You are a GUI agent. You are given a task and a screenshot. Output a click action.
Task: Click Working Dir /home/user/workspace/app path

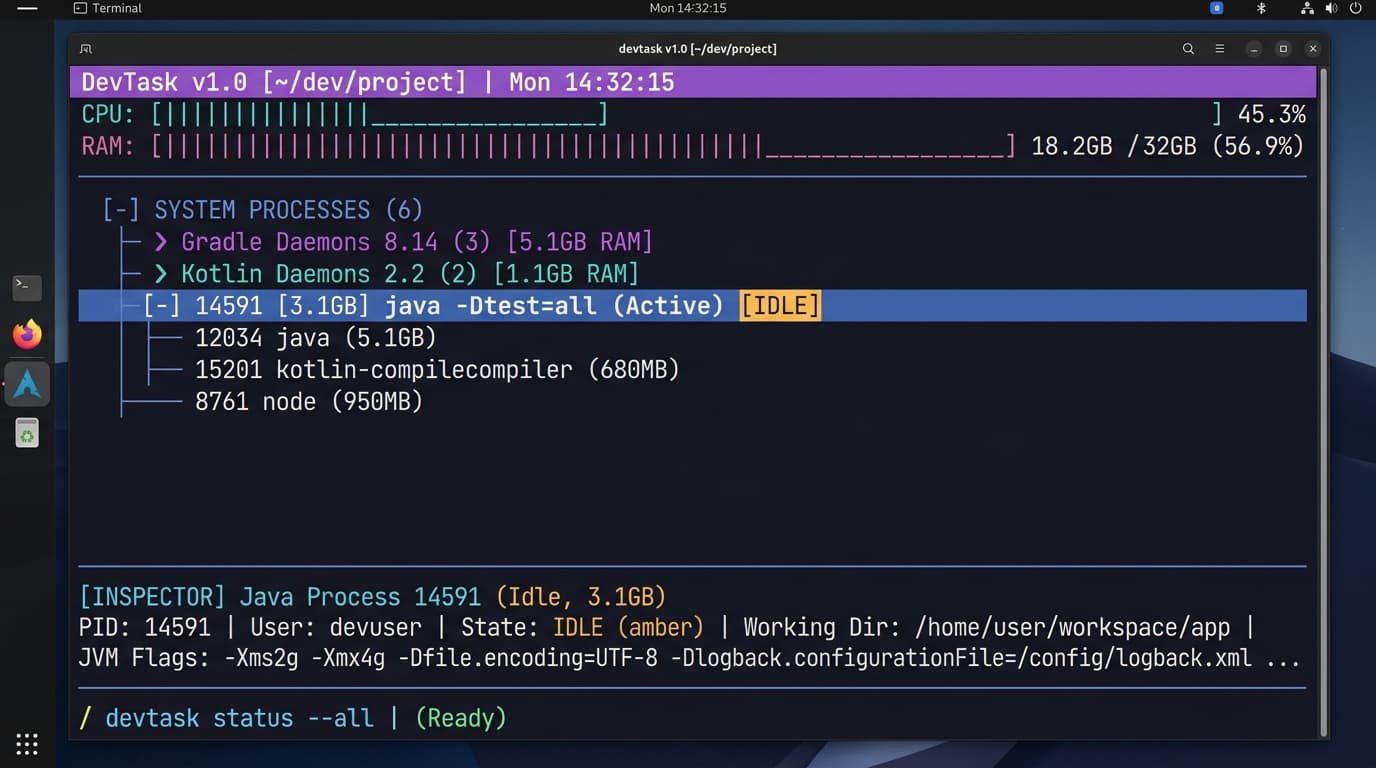click(987, 628)
